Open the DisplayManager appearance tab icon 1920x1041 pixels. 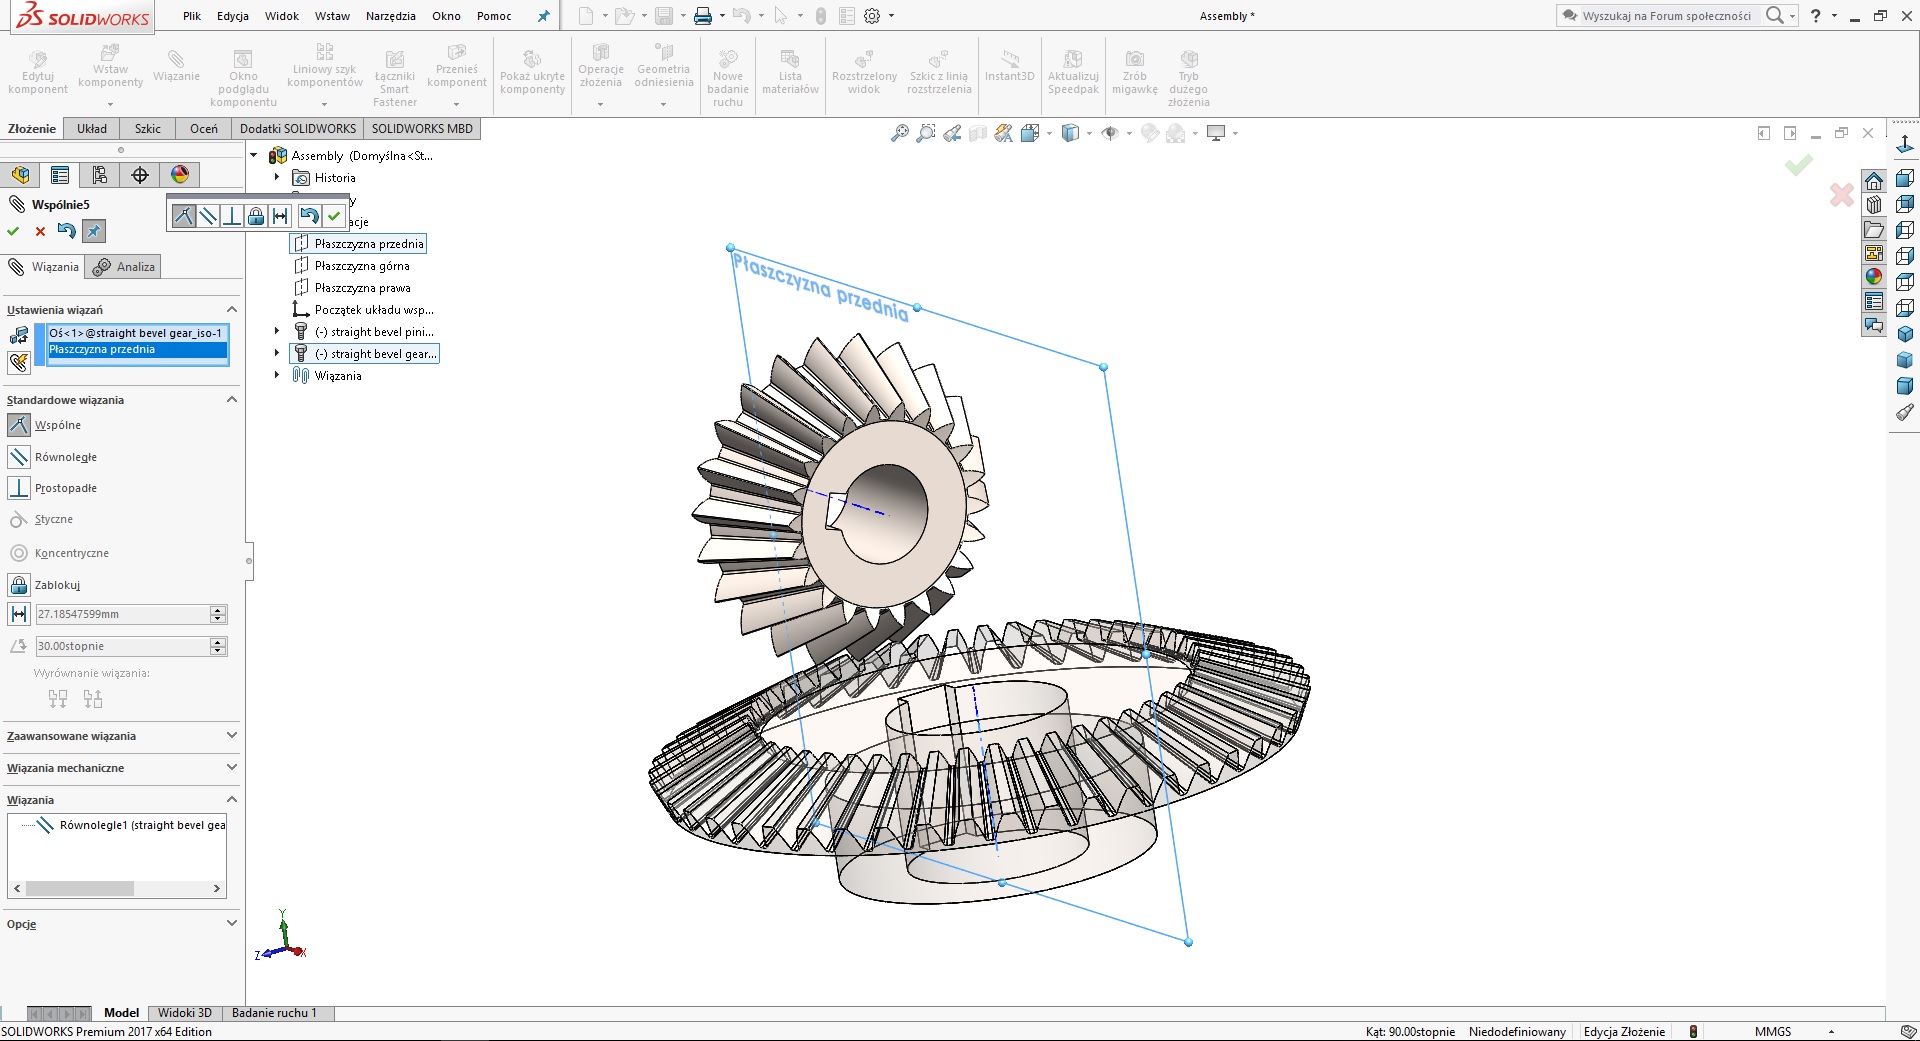pyautogui.click(x=180, y=175)
